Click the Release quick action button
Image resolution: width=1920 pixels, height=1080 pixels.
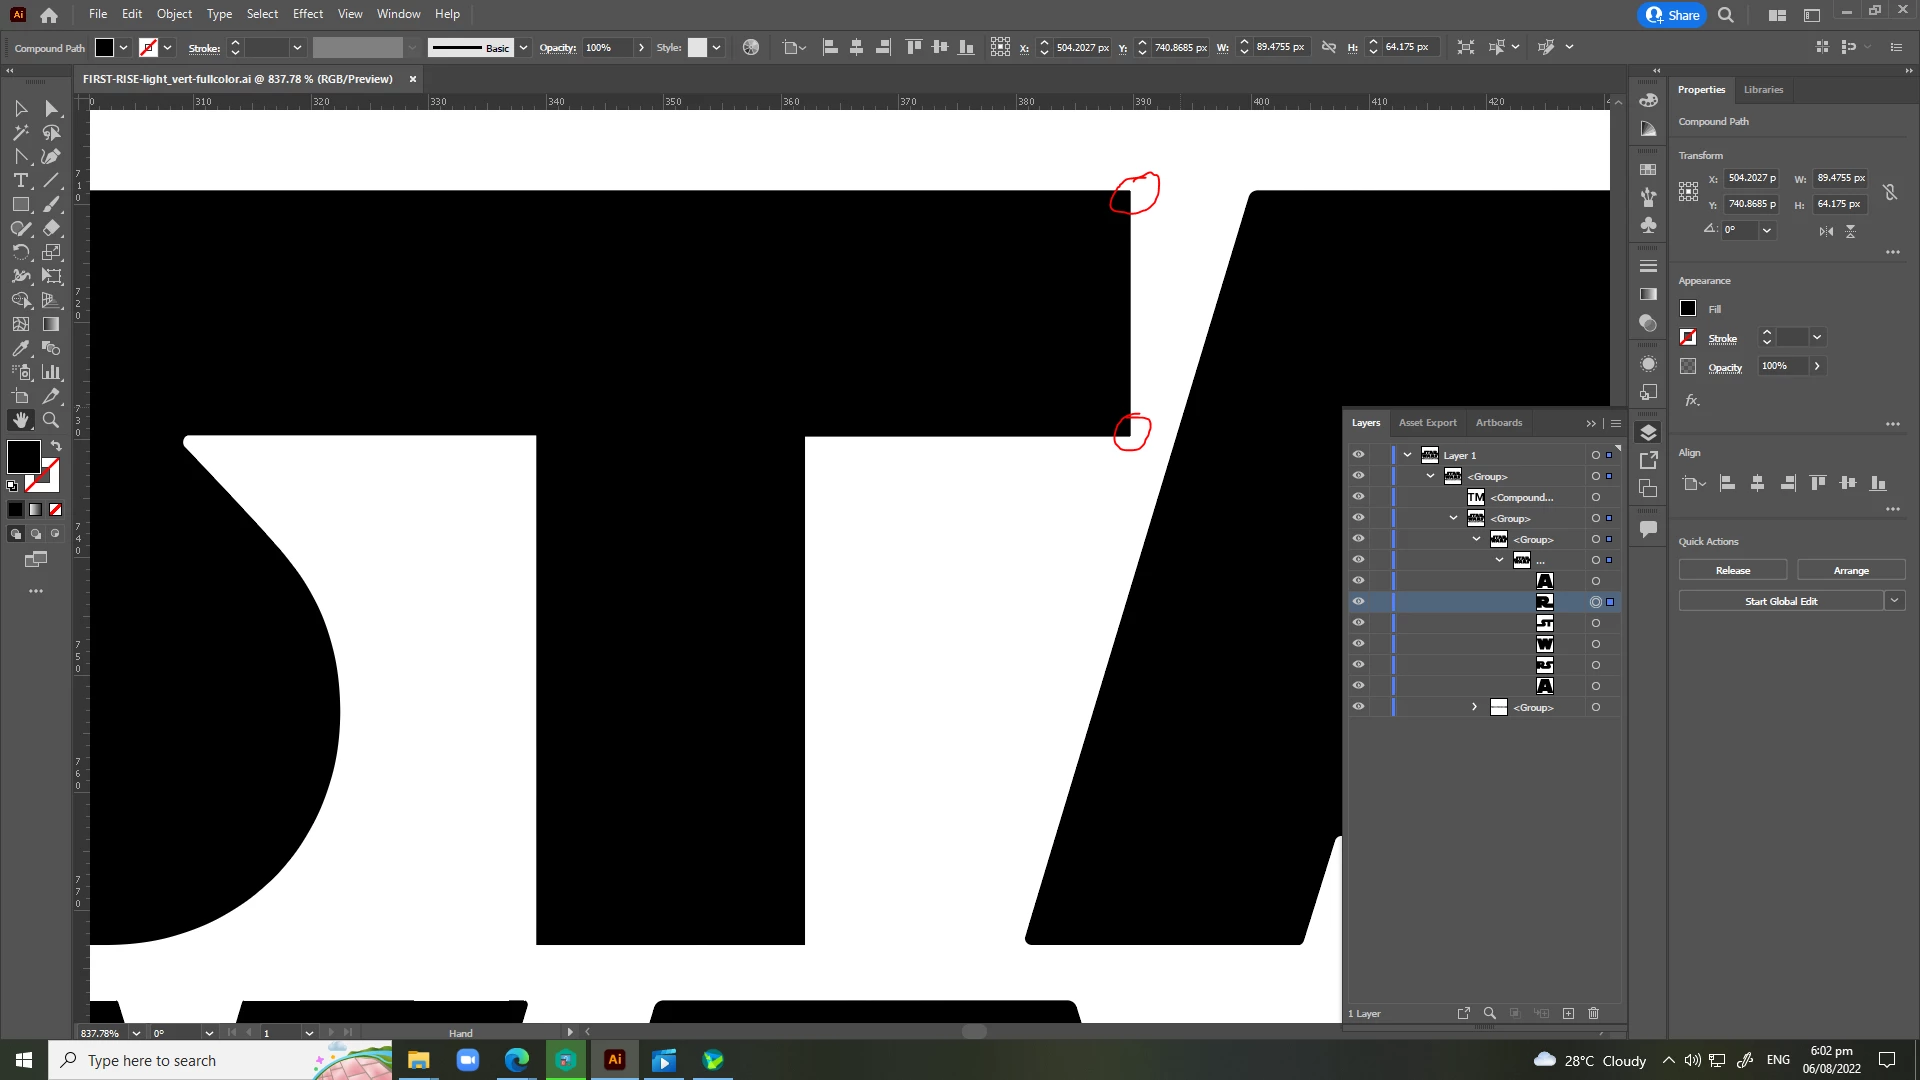click(1732, 570)
